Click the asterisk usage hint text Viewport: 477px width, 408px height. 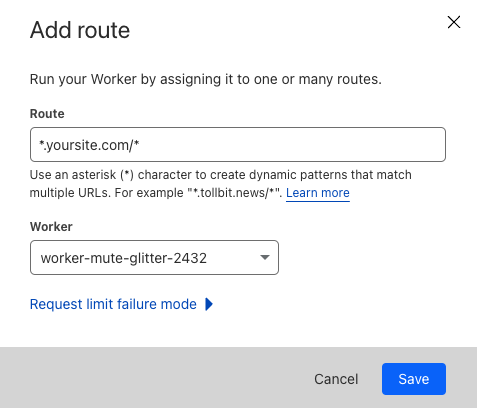click(x=221, y=184)
